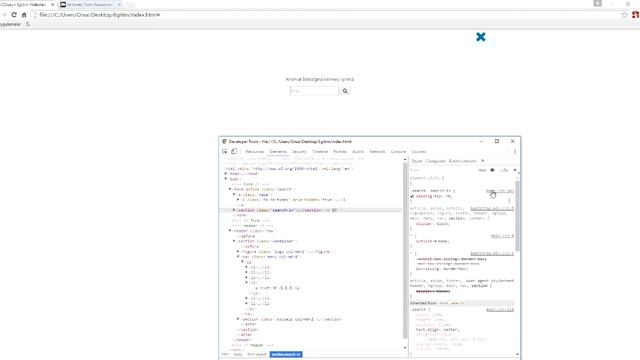Reload the page with the refresh icon
This screenshot has width=640, height=360.
[x=14, y=15]
